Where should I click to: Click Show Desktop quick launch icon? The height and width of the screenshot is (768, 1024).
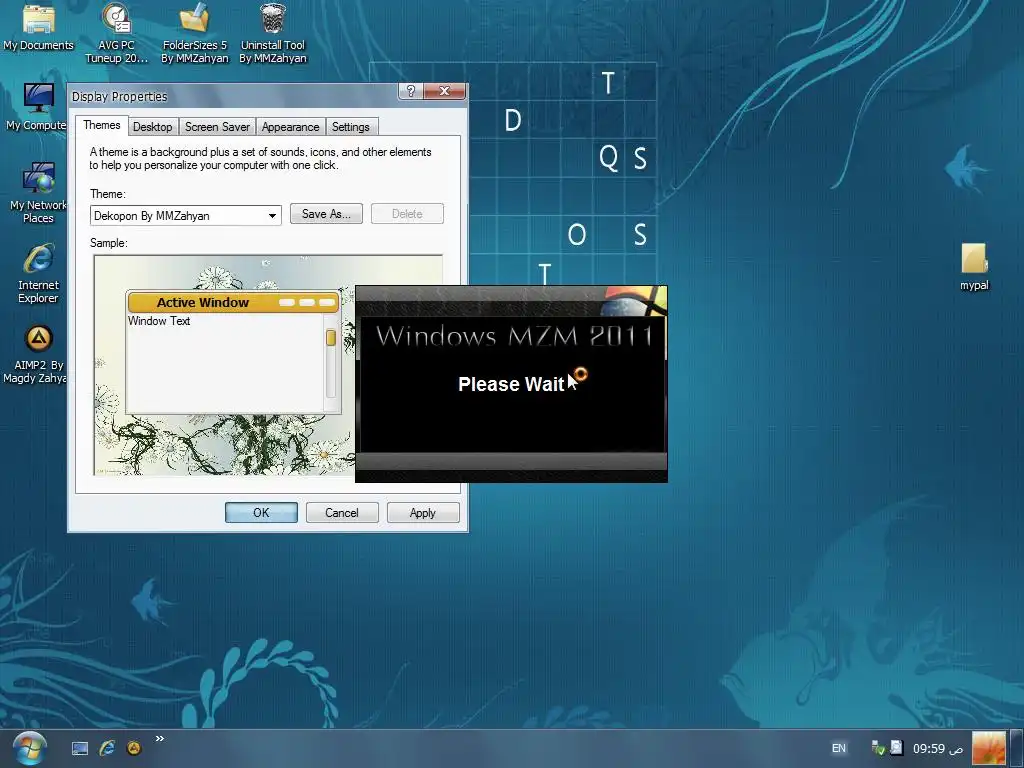80,748
